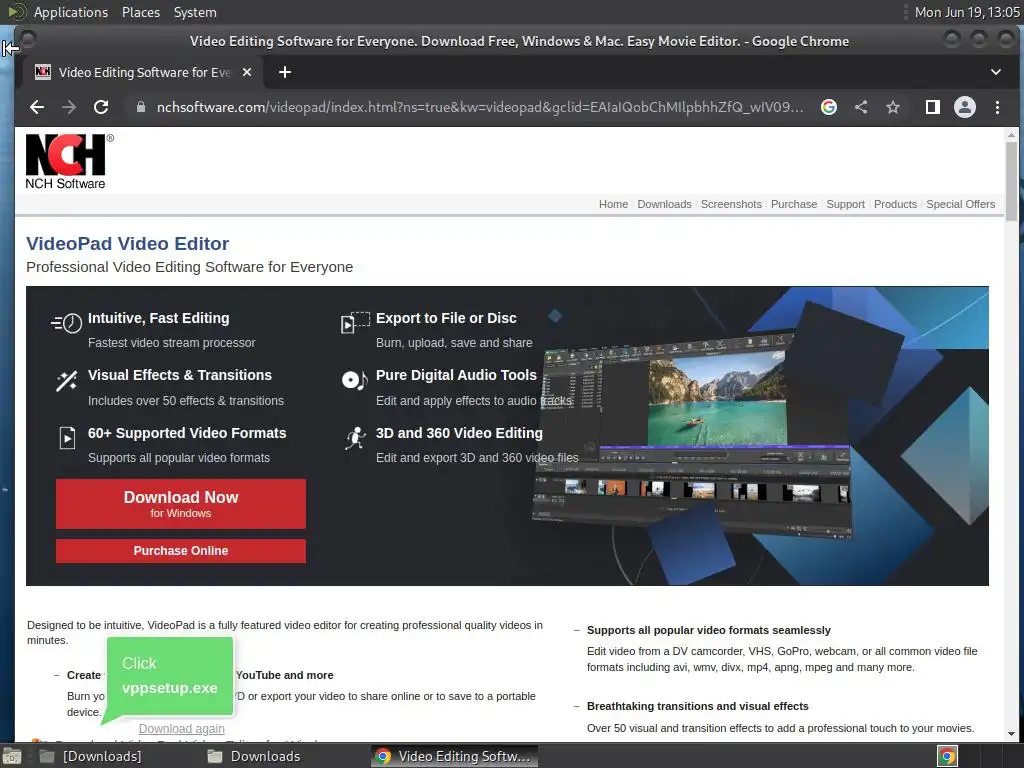
Task: Open a new tab with plus button
Action: tap(285, 72)
